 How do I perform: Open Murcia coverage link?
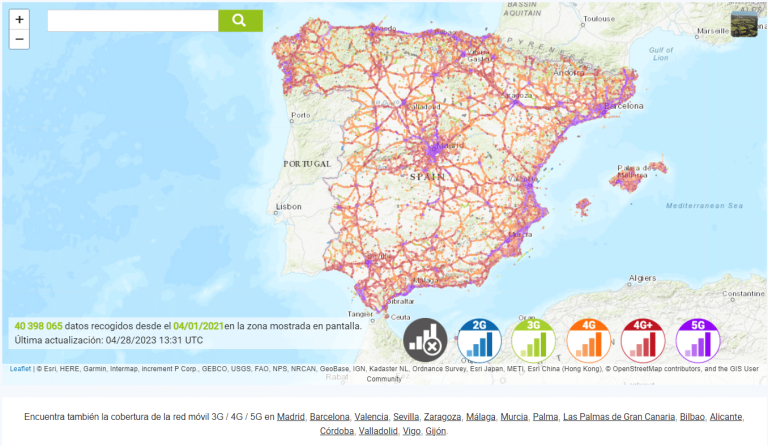(514, 417)
